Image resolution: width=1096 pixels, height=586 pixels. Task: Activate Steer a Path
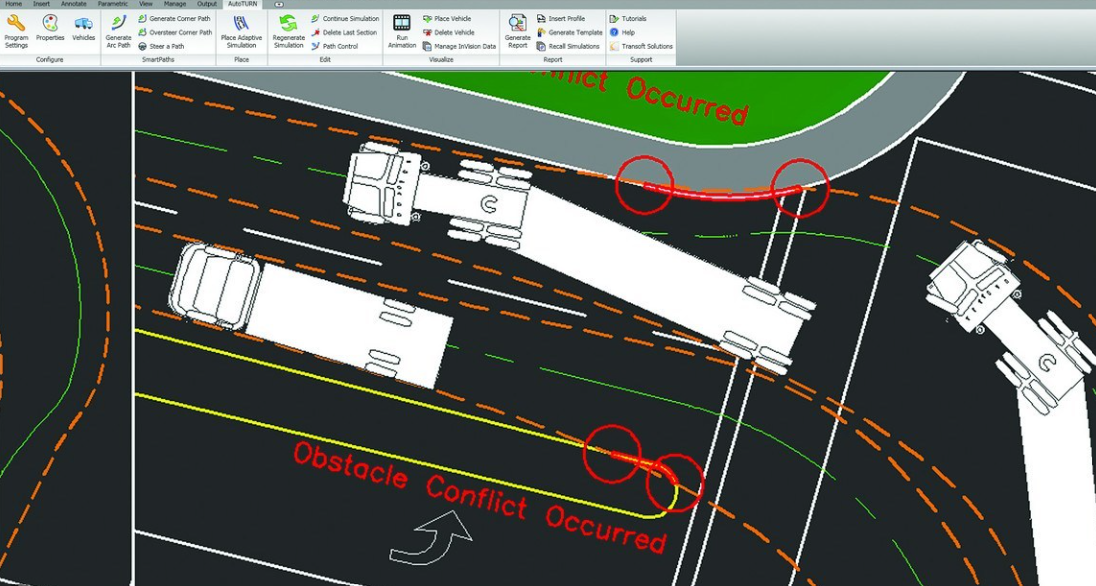[x=165, y=45]
